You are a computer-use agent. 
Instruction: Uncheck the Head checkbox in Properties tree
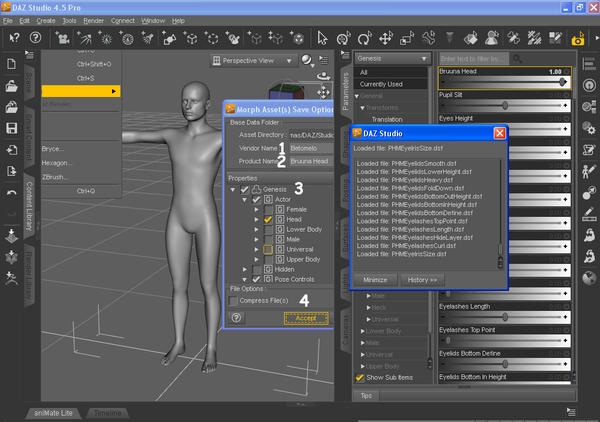click(x=267, y=219)
